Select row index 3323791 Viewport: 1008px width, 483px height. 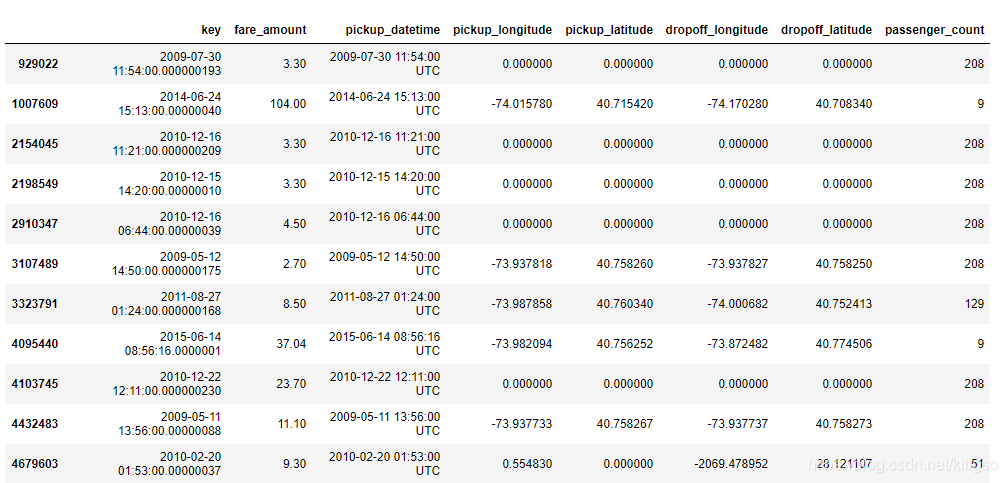35,304
